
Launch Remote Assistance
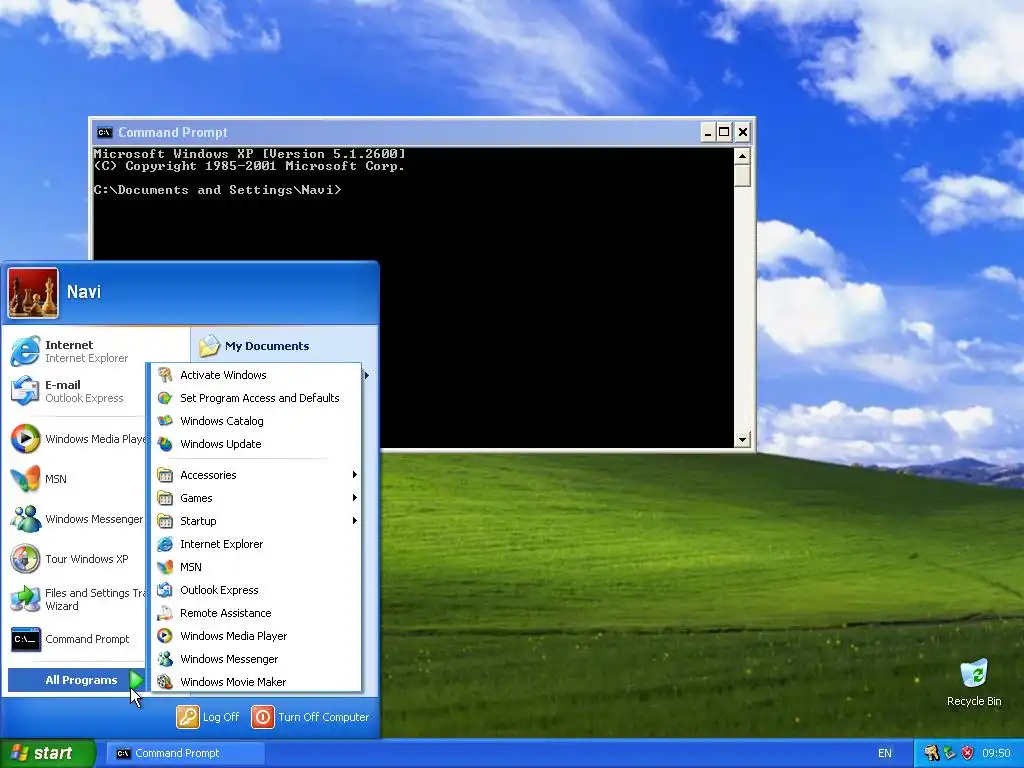coord(256,613)
